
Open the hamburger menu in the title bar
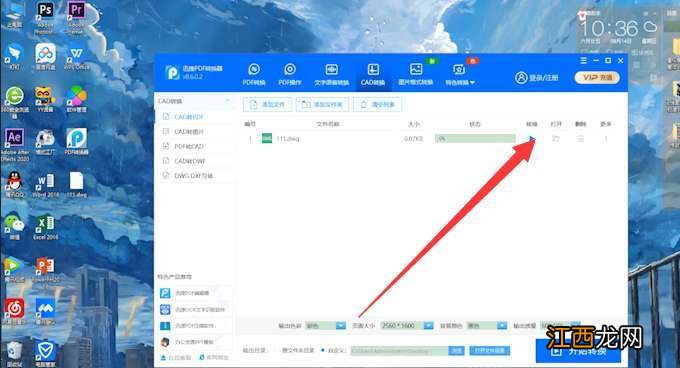click(583, 61)
